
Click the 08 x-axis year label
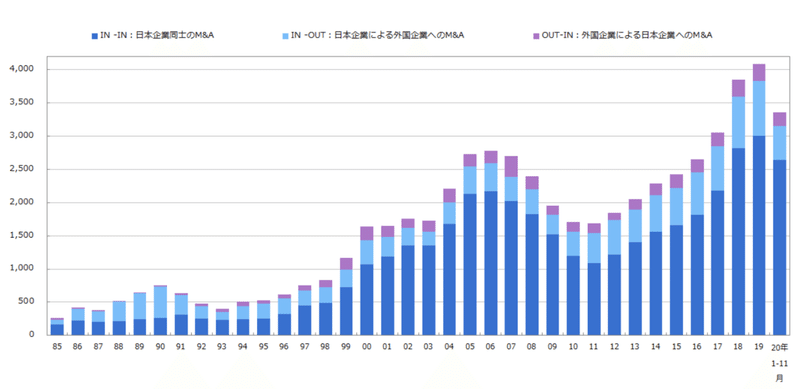(x=532, y=346)
